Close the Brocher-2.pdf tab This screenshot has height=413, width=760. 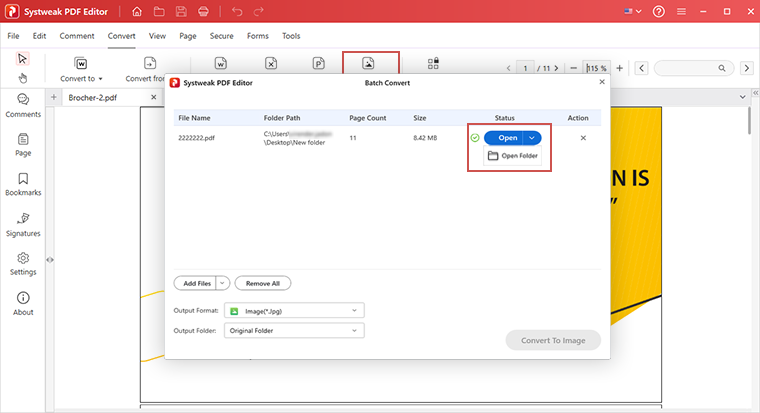coord(154,97)
